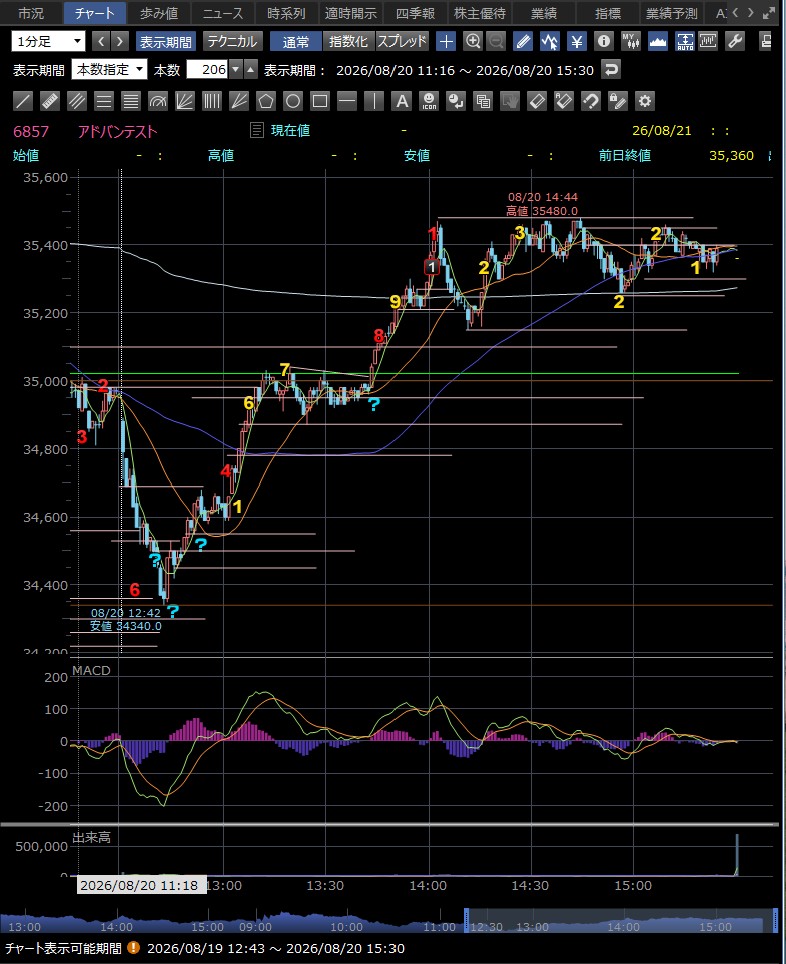
Task: Toggle the AUTO scale icon
Action: (x=685, y=41)
